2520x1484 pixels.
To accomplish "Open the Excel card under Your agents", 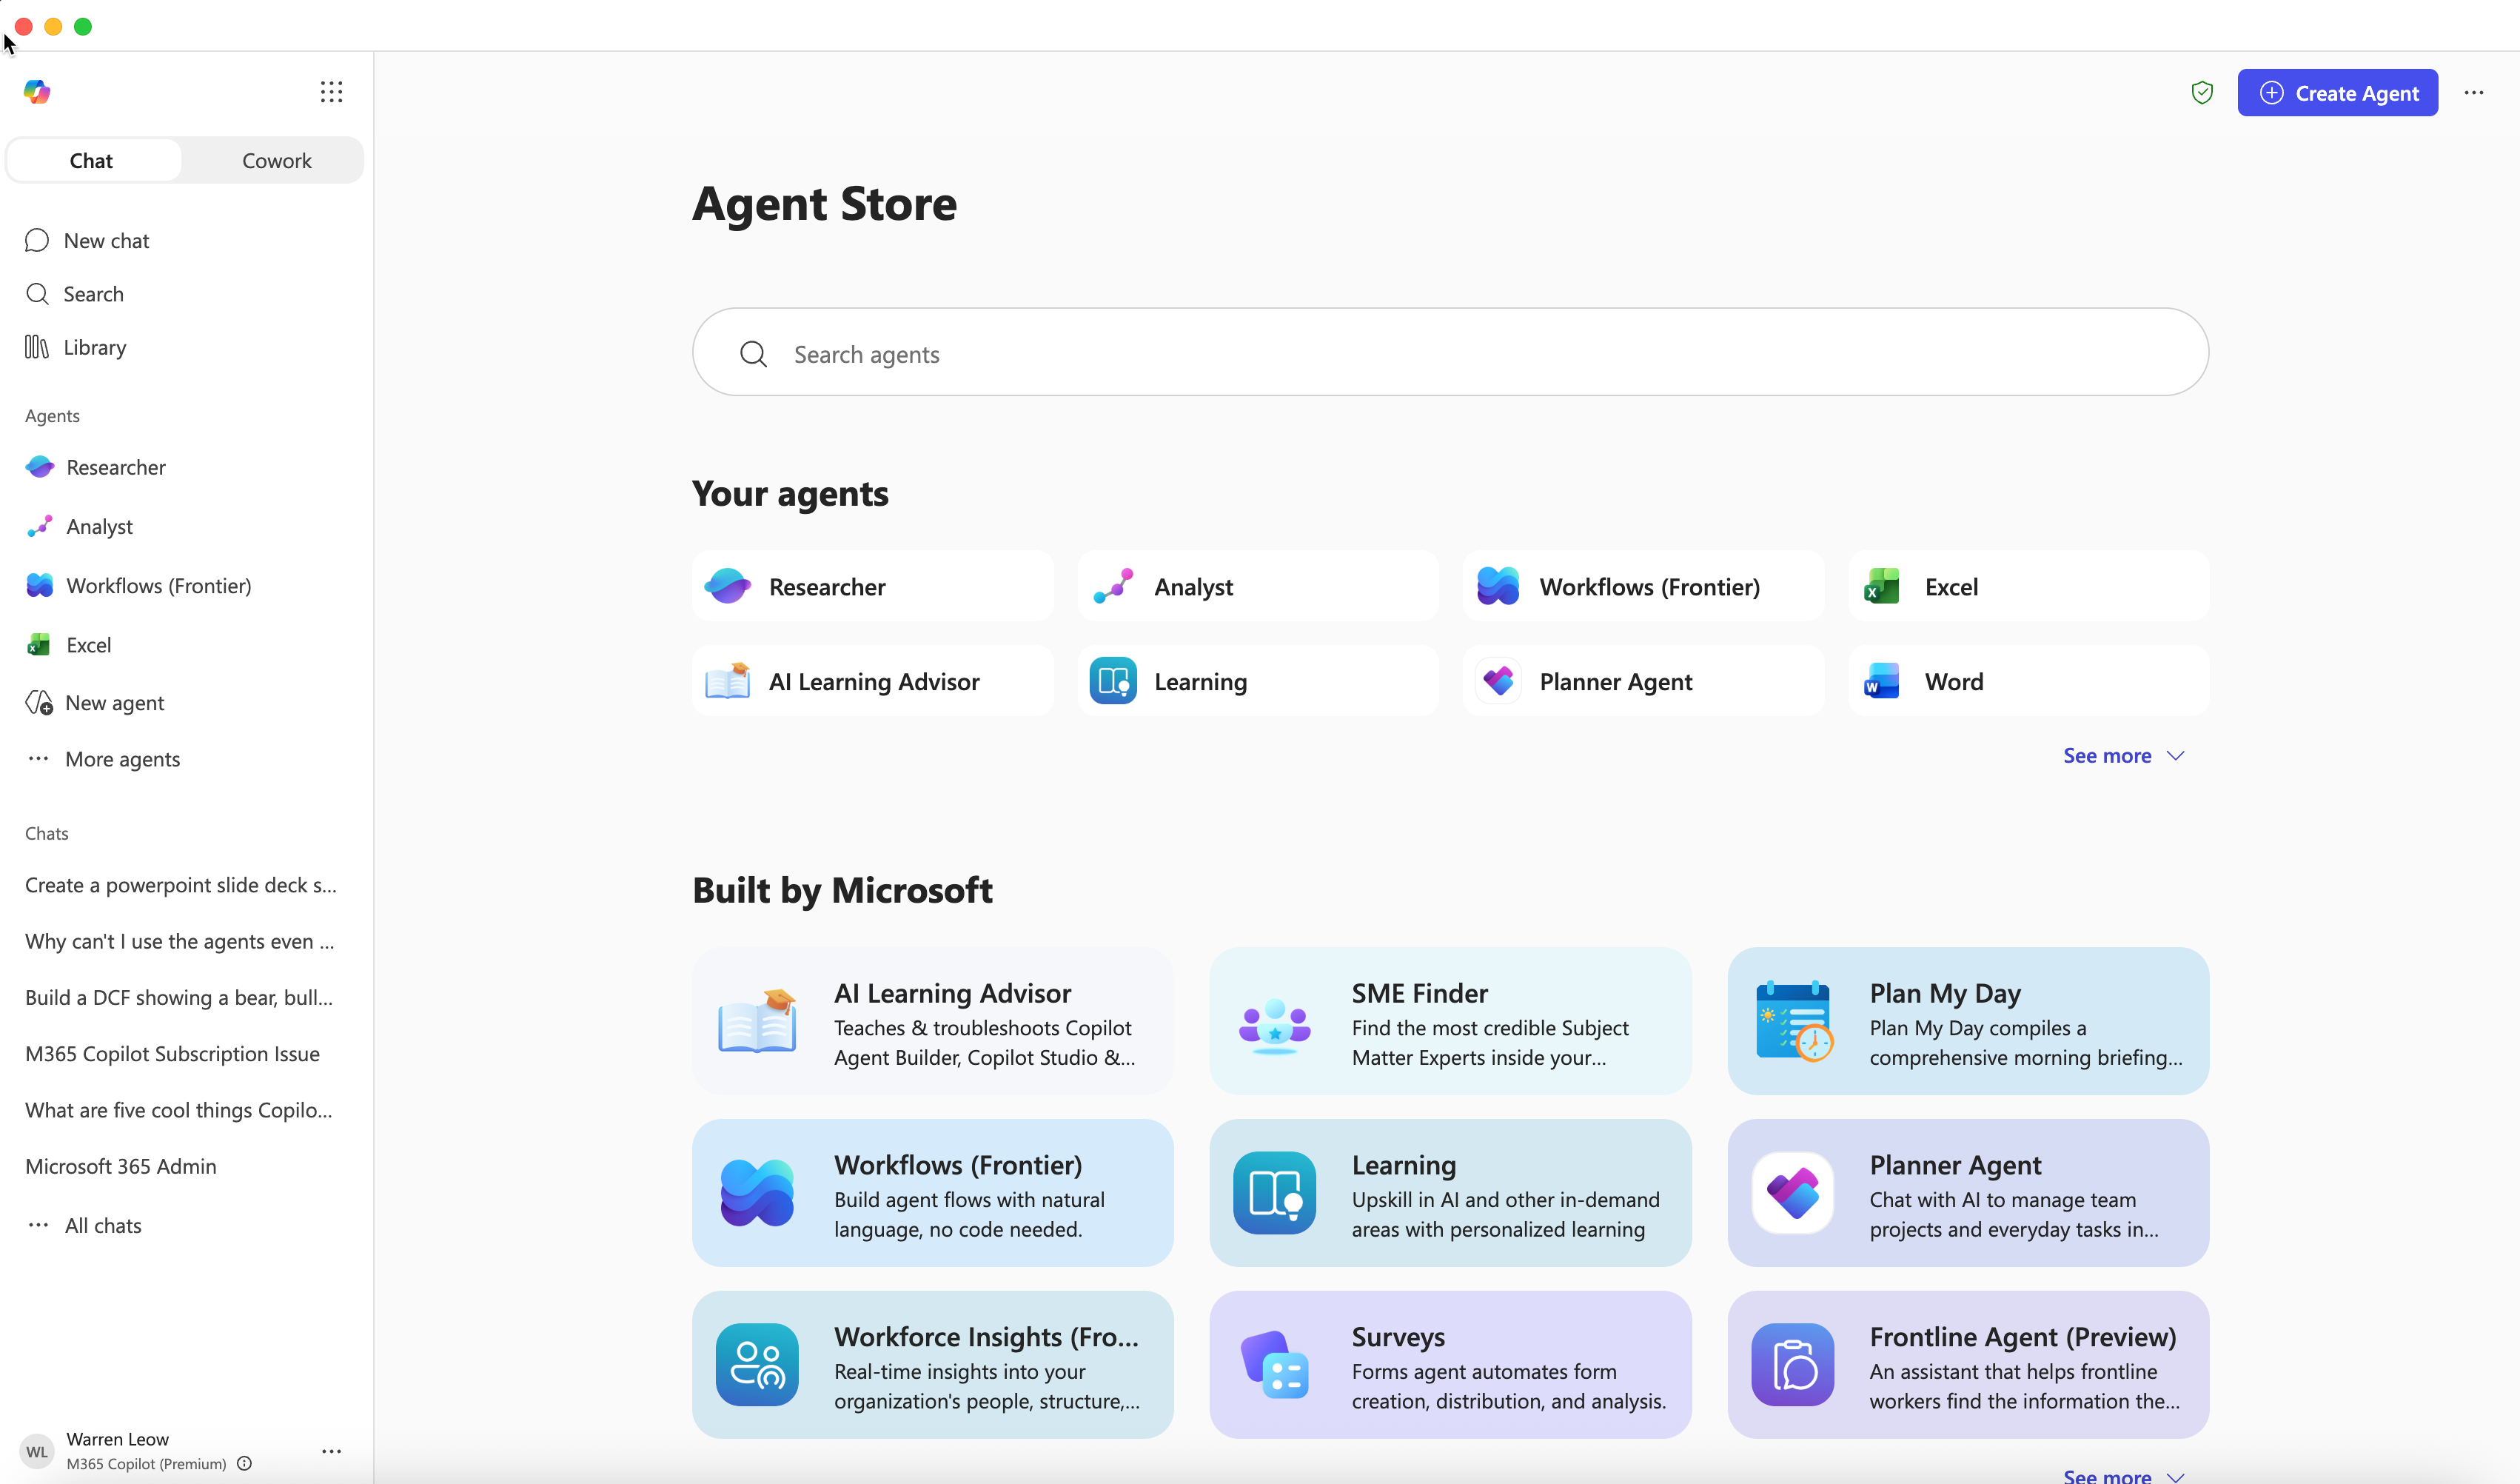I will [x=2028, y=586].
